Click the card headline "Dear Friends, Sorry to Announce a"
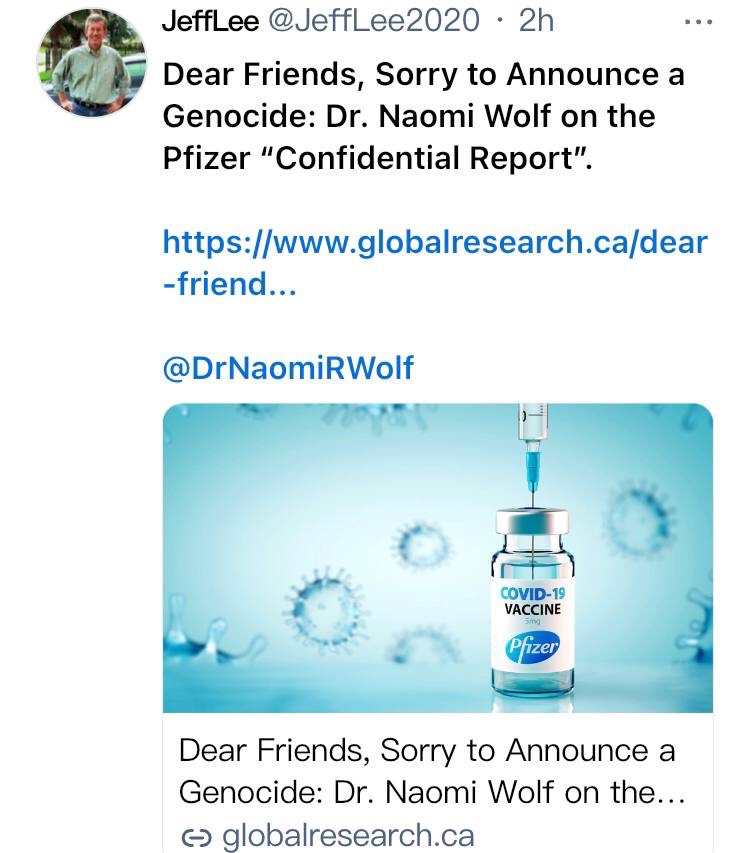The width and height of the screenshot is (750, 853). tap(427, 751)
